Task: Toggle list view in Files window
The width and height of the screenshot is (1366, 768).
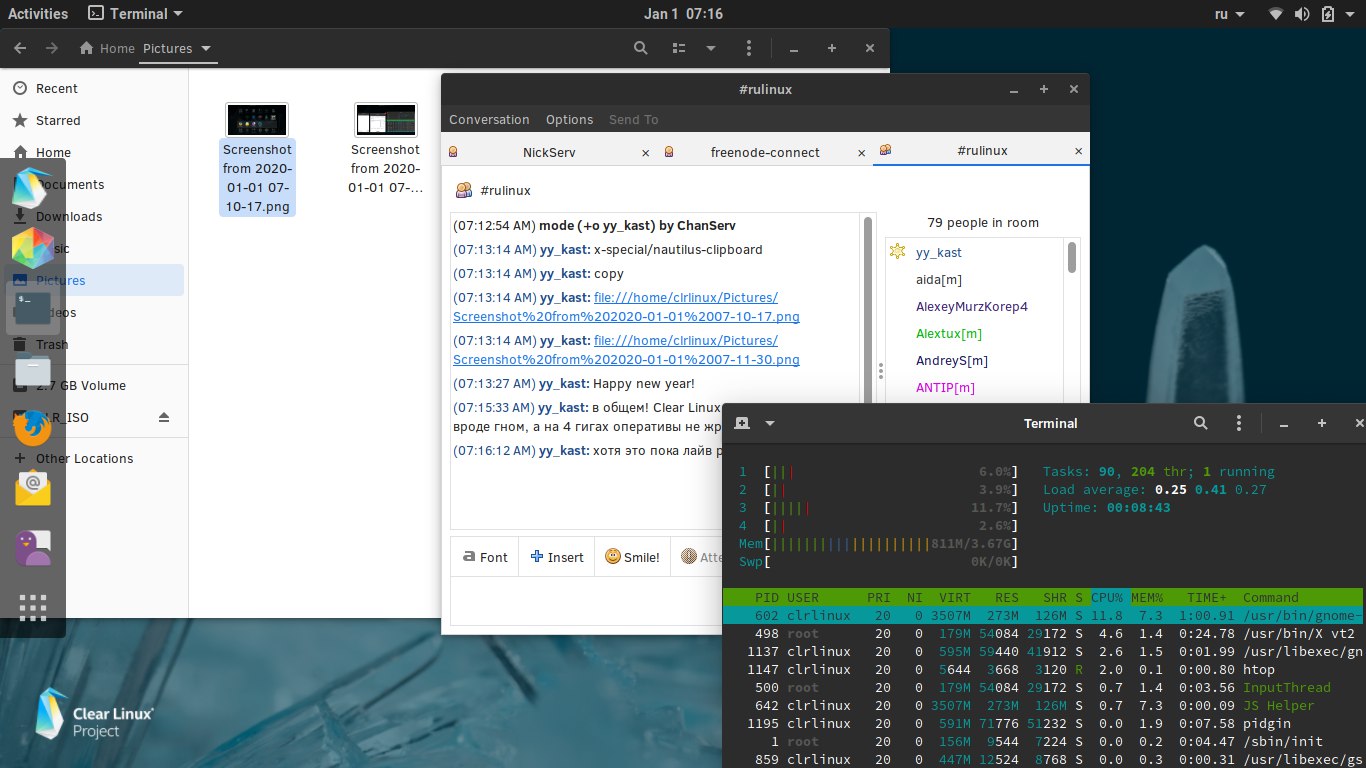Action: tap(679, 48)
